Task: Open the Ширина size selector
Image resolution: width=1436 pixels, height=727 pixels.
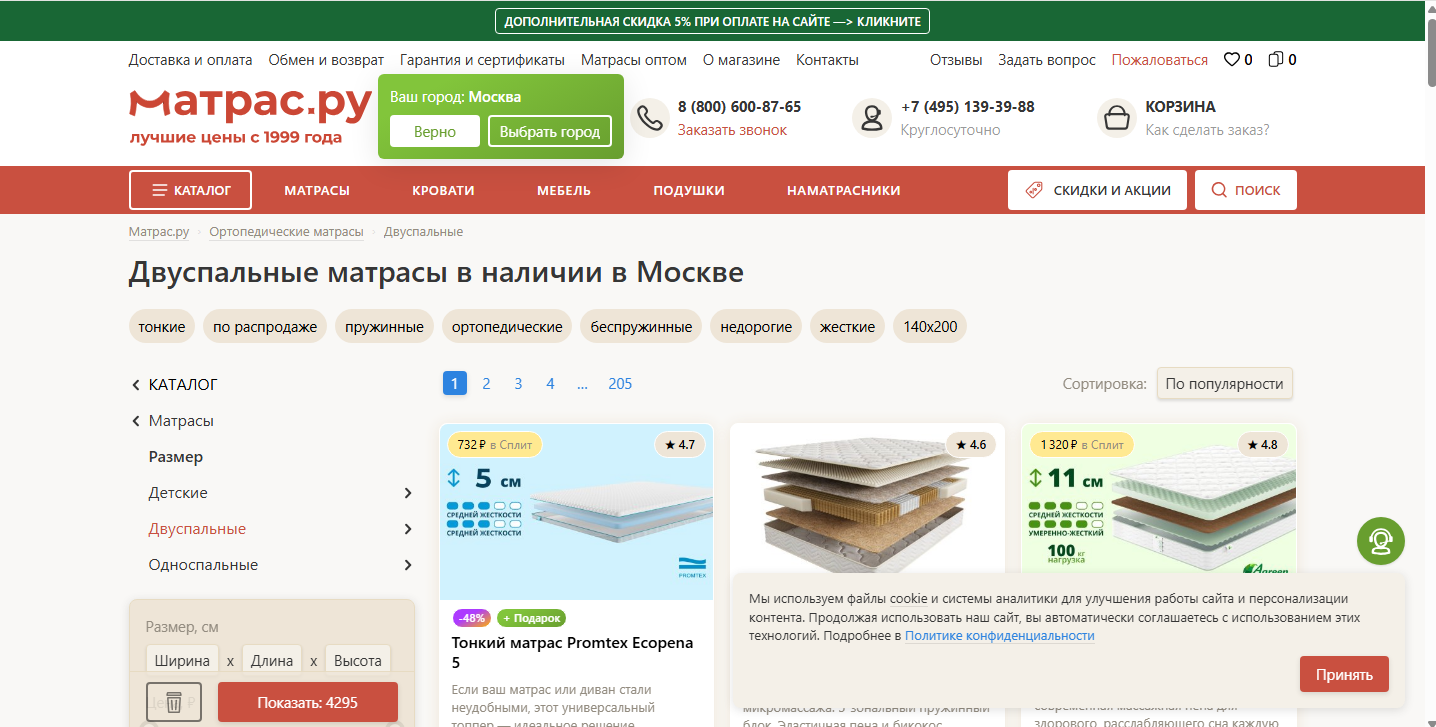Action: pyautogui.click(x=182, y=660)
